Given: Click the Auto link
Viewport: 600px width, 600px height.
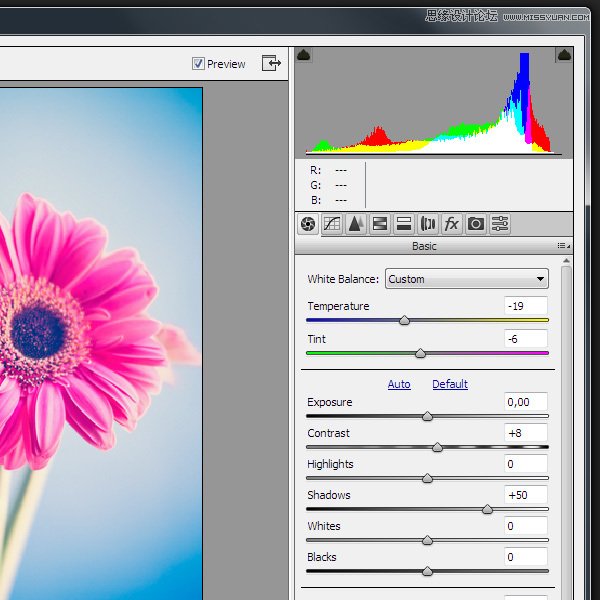Looking at the screenshot, I should [x=399, y=384].
